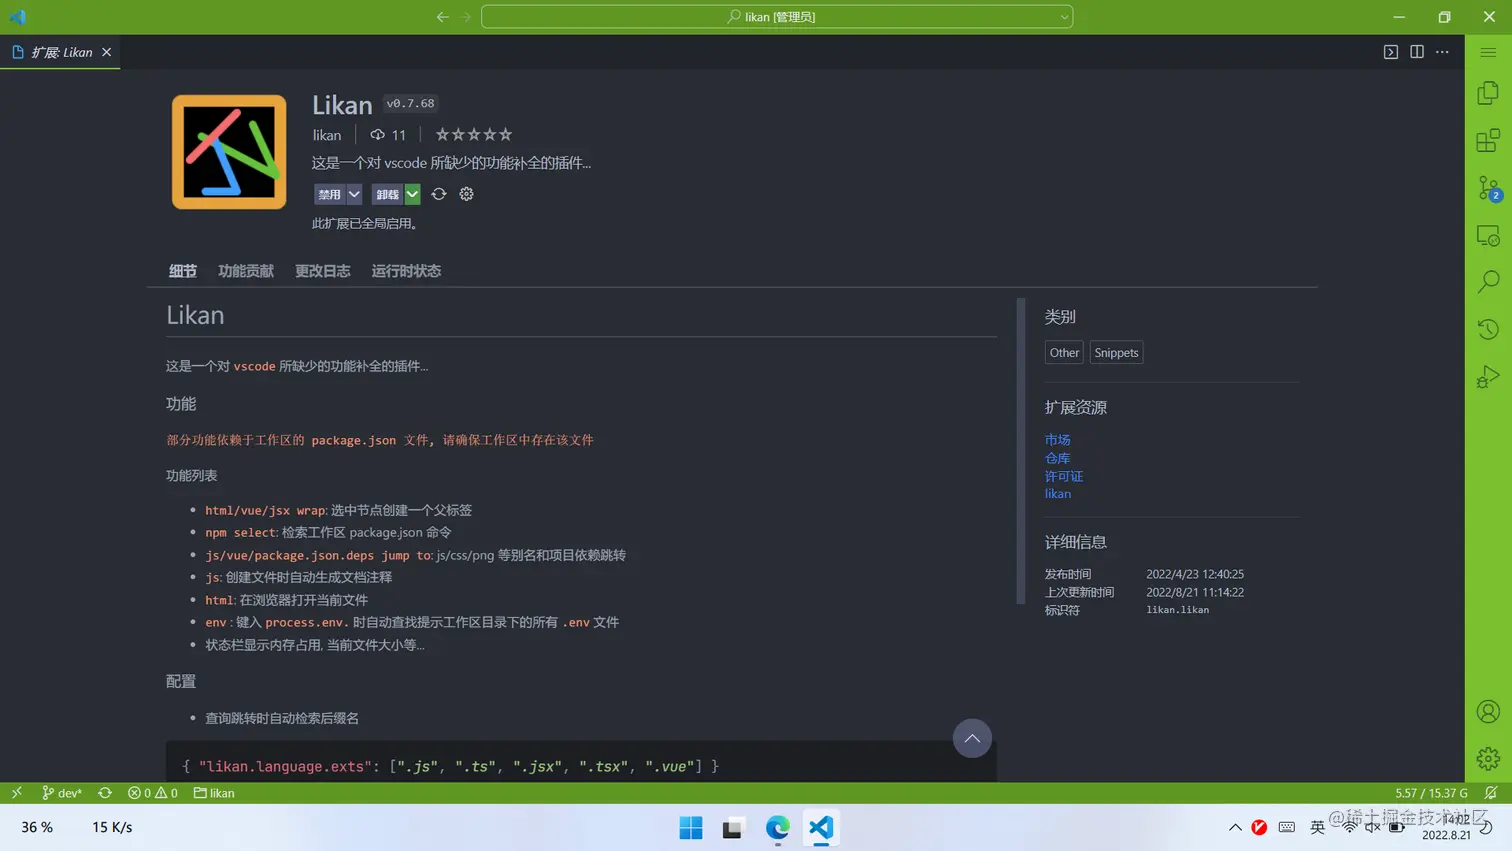The height and width of the screenshot is (851, 1512).
Task: Open the editor More Actions ellipsis
Action: 1442,52
